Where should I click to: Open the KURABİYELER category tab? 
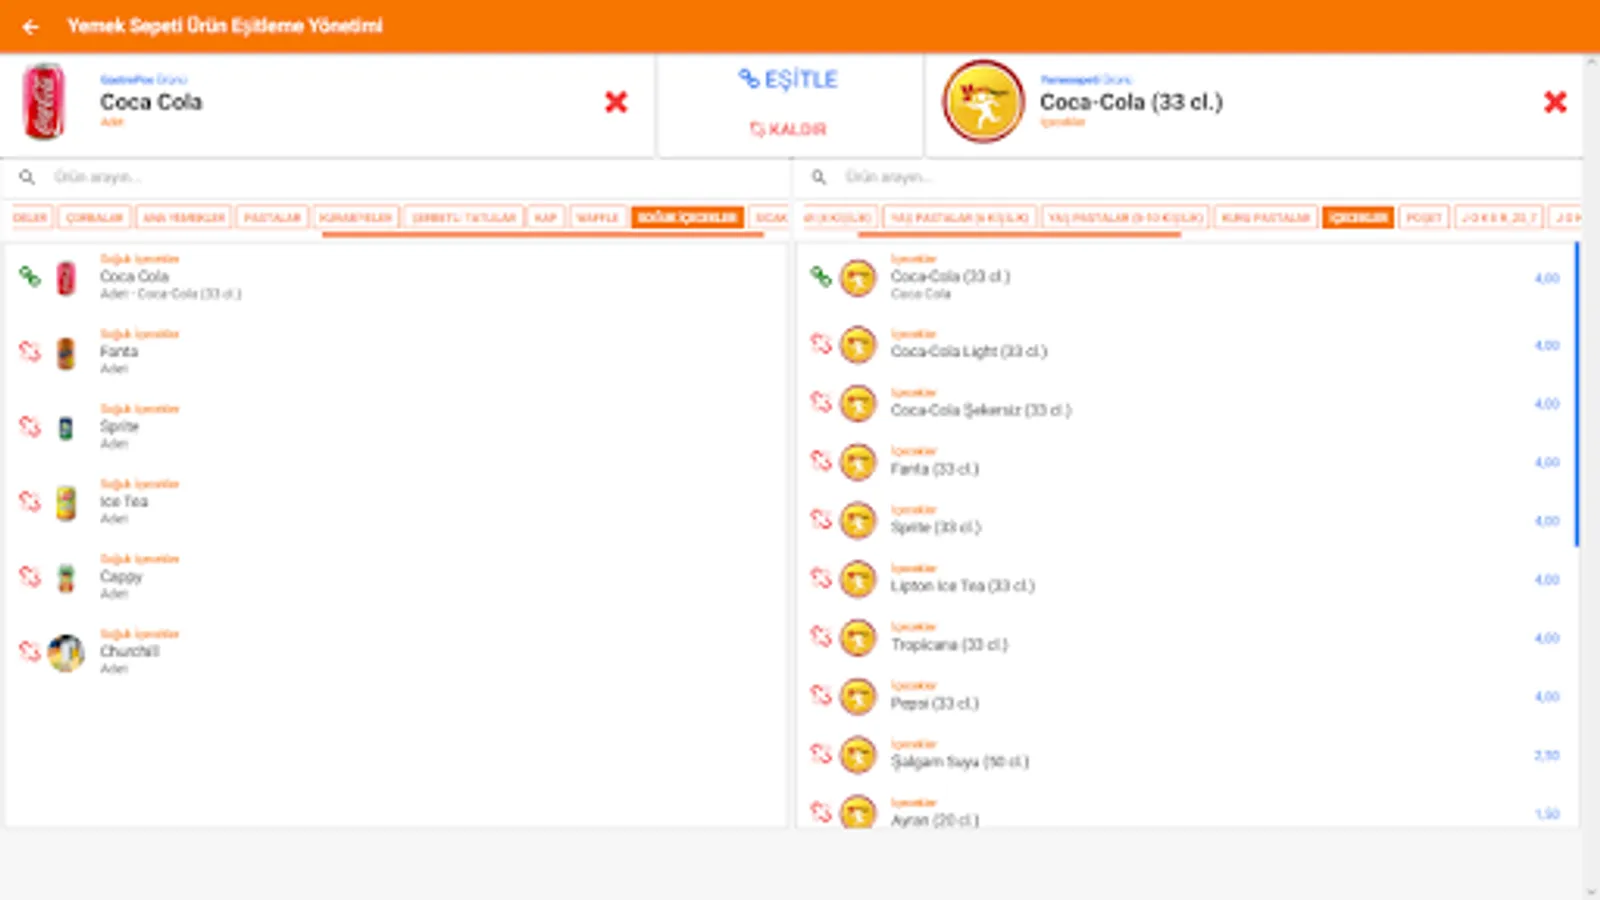pos(357,217)
